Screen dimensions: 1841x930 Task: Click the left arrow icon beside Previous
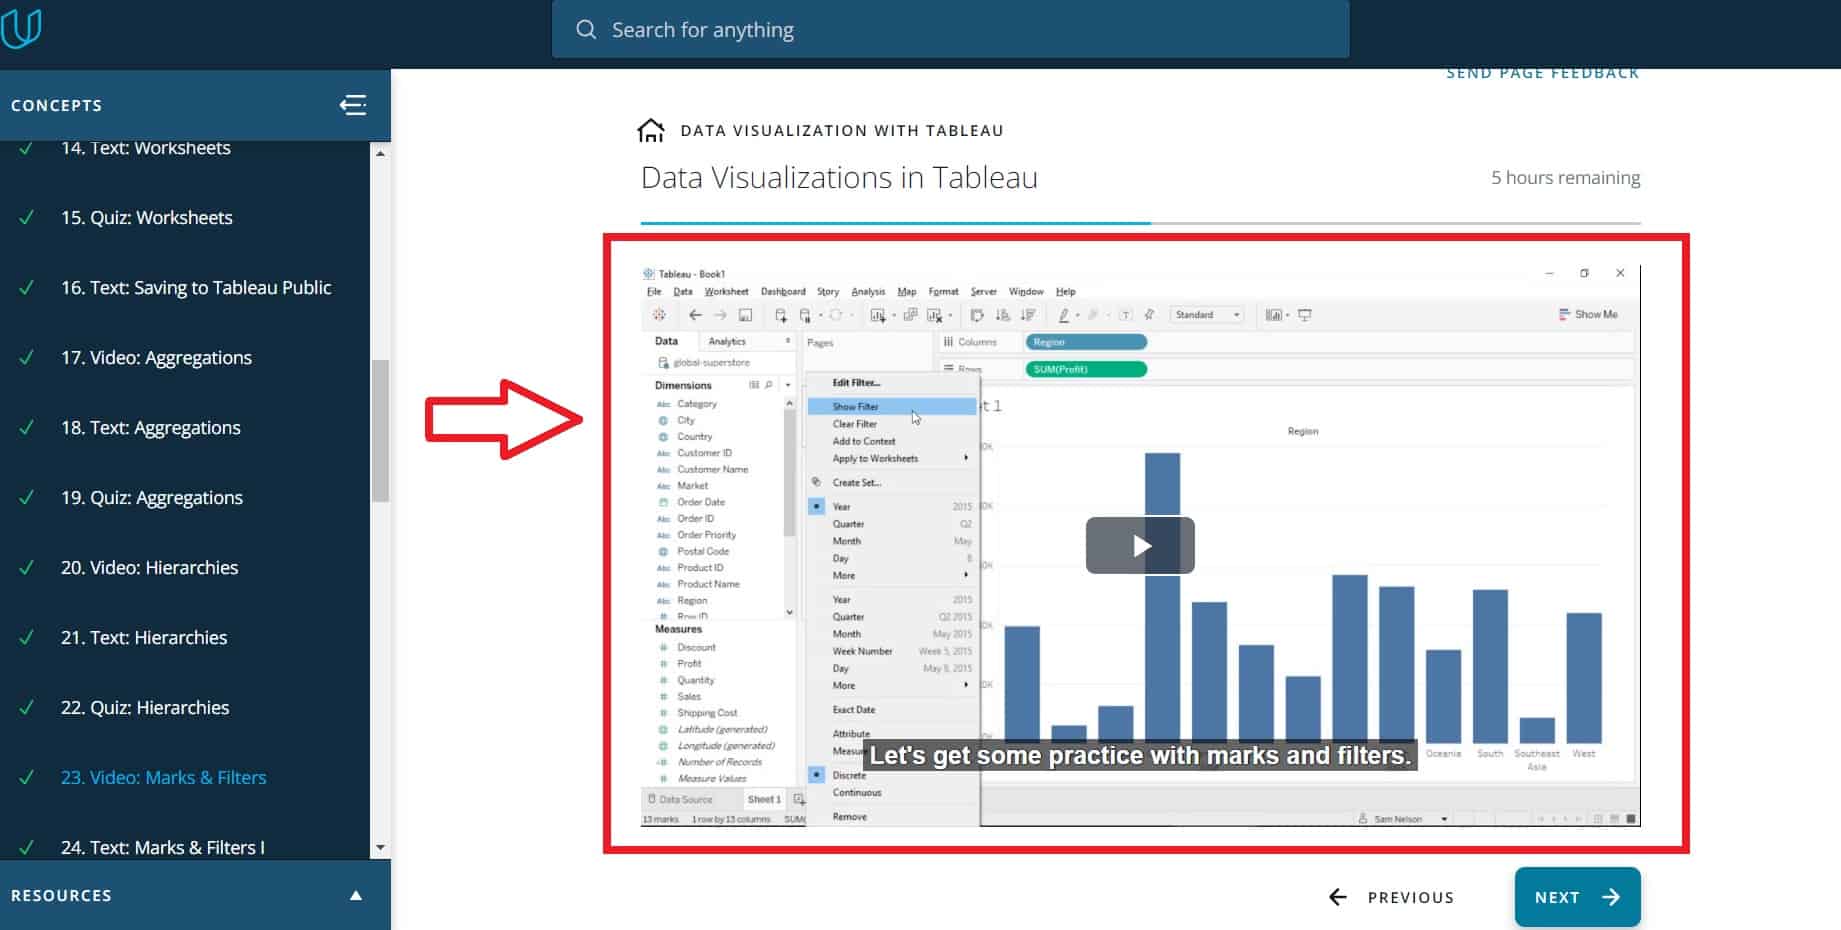pyautogui.click(x=1338, y=897)
